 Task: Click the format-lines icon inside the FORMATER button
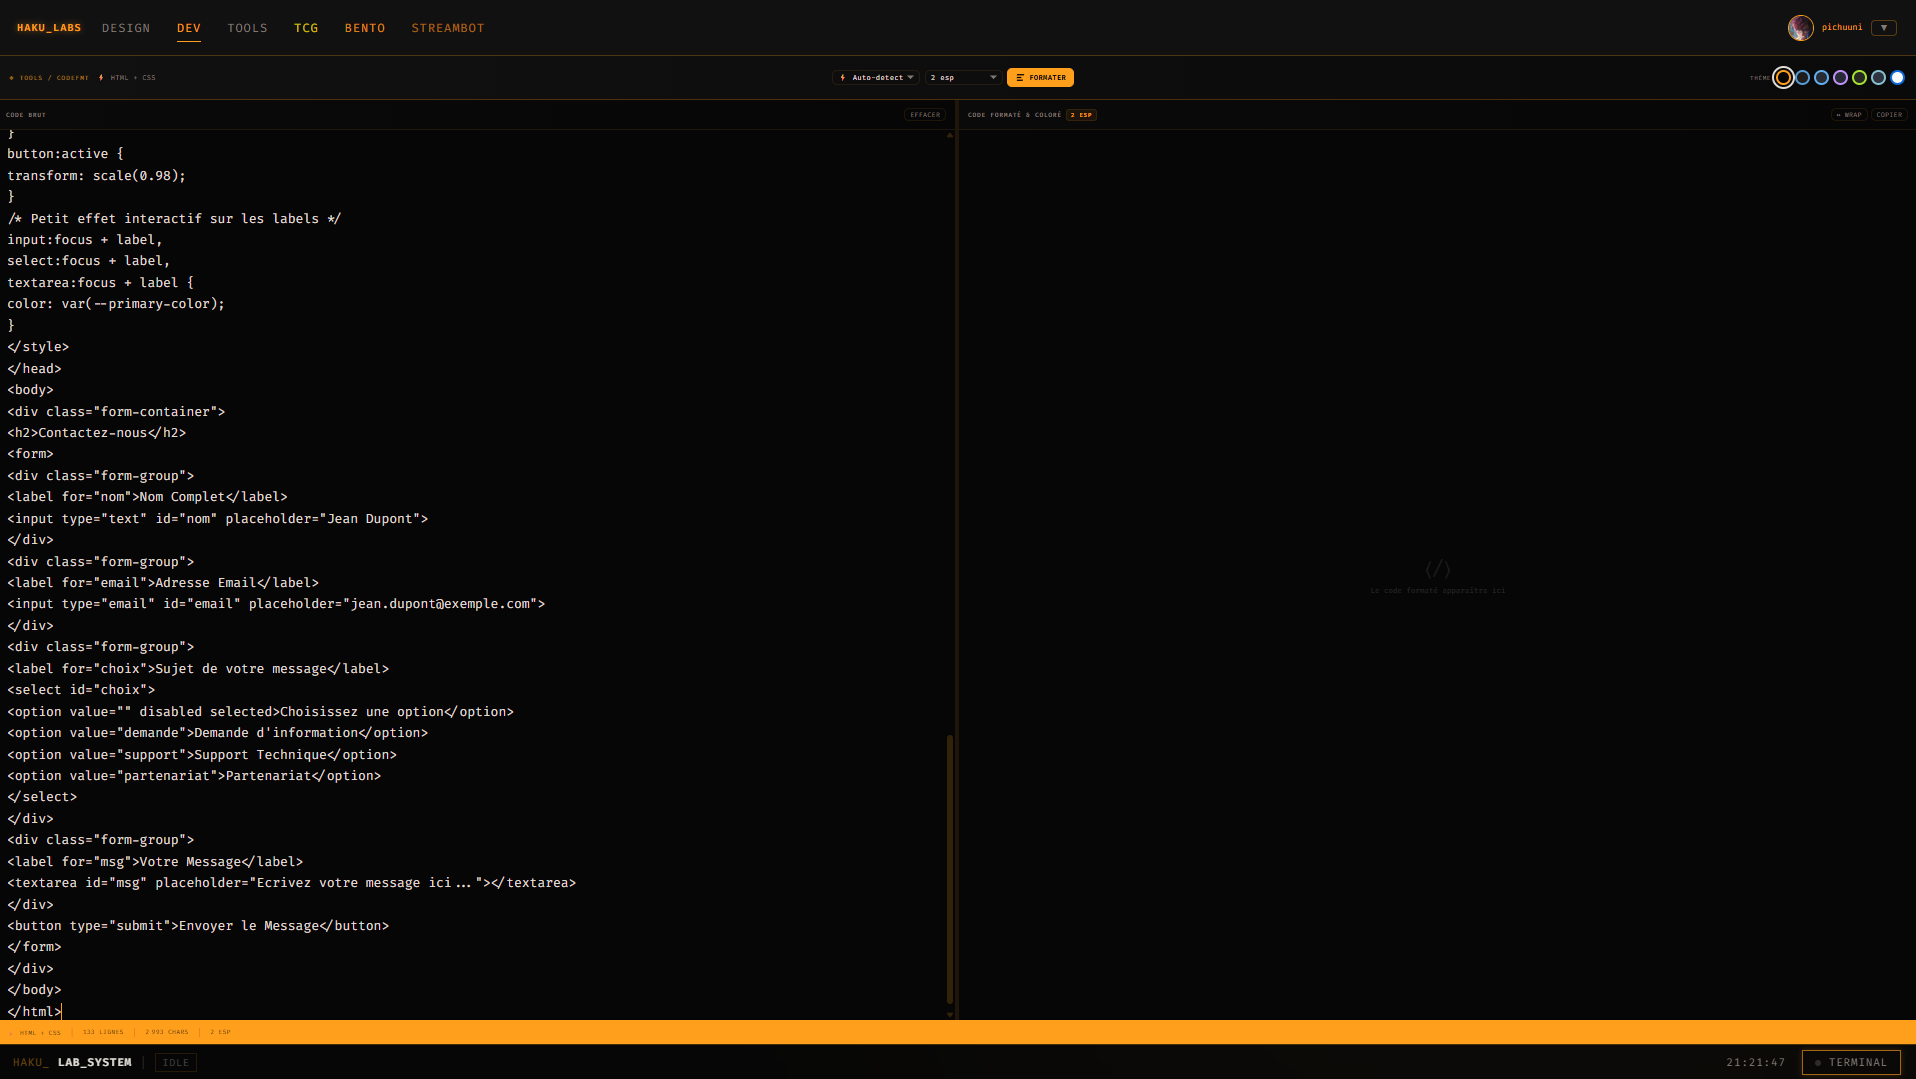tap(1019, 77)
